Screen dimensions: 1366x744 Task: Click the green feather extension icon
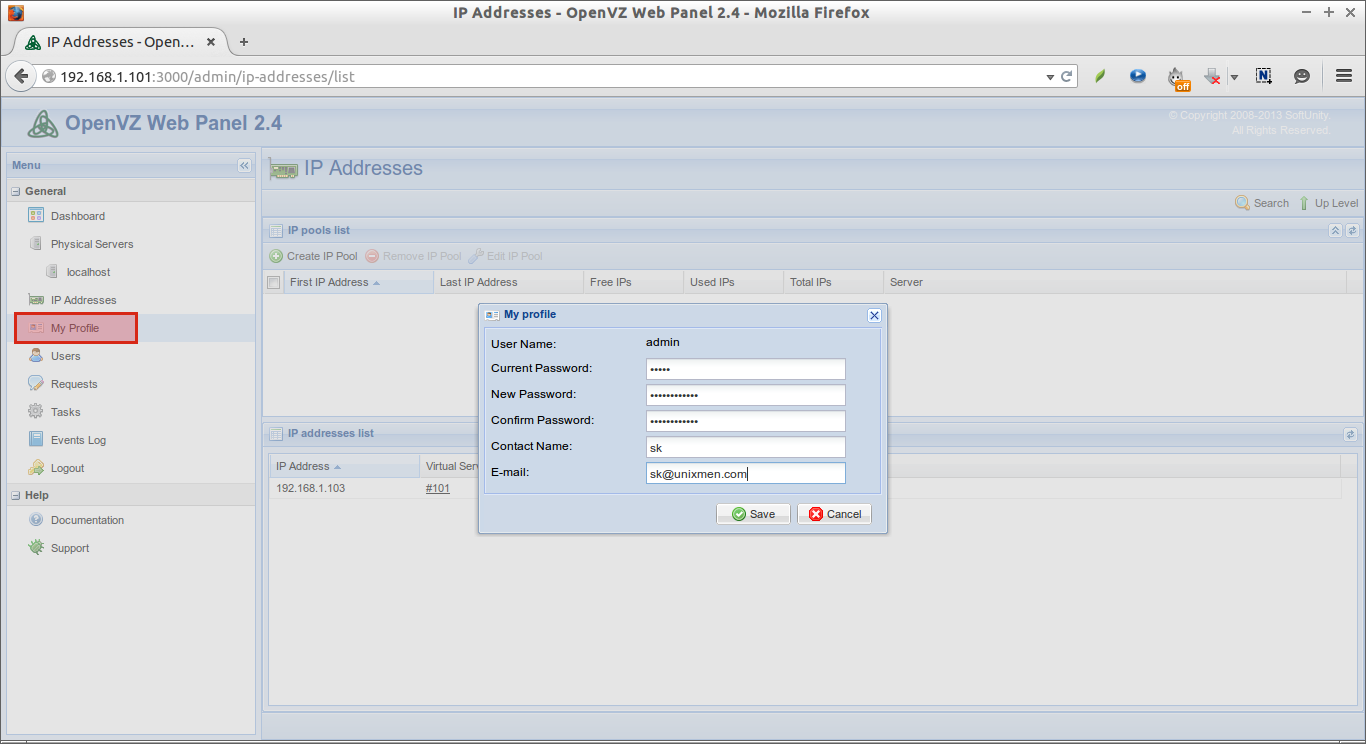click(x=1100, y=76)
